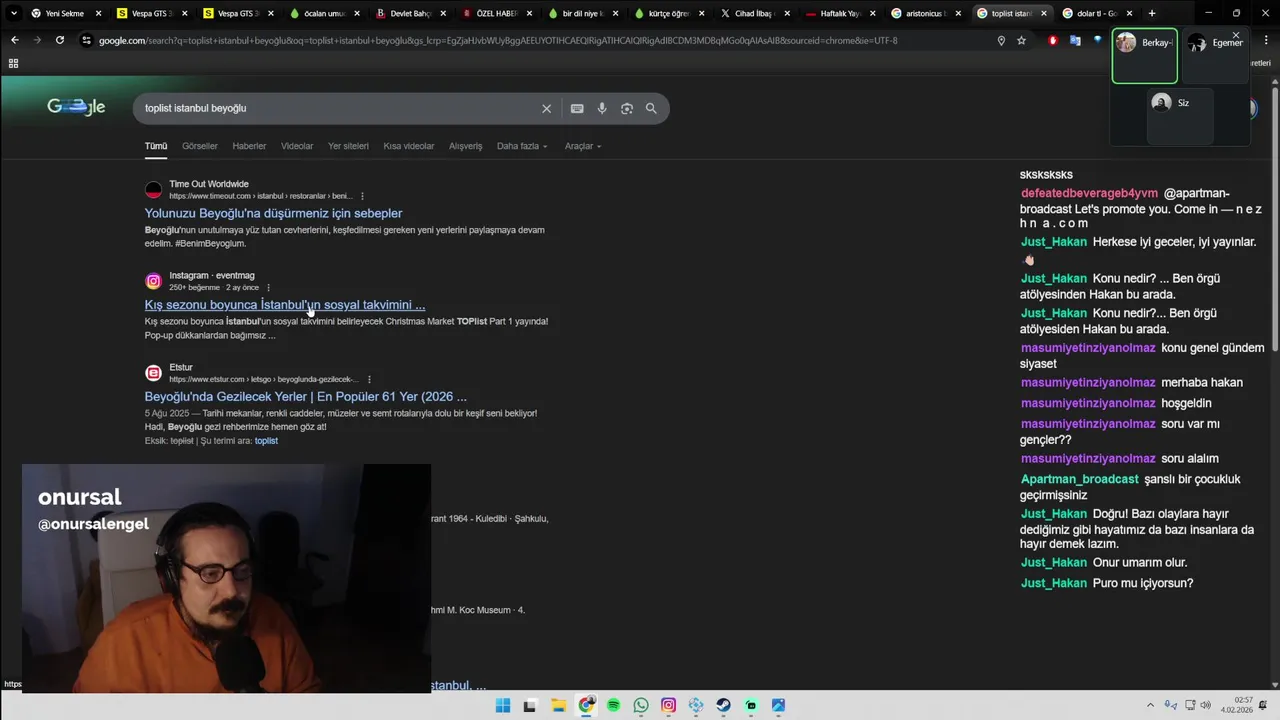Switch to Chrome in the taskbar
Viewport: 1280px width, 720px height.
(586, 705)
